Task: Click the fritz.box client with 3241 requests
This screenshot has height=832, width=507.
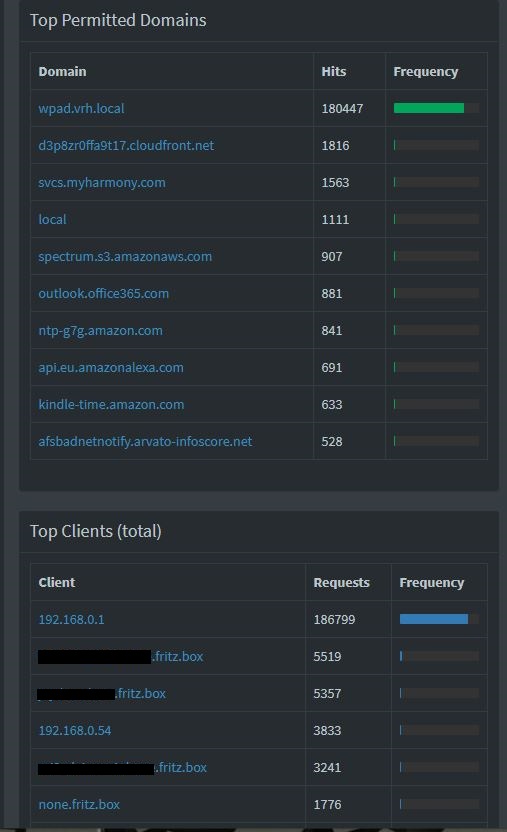Action: (123, 767)
